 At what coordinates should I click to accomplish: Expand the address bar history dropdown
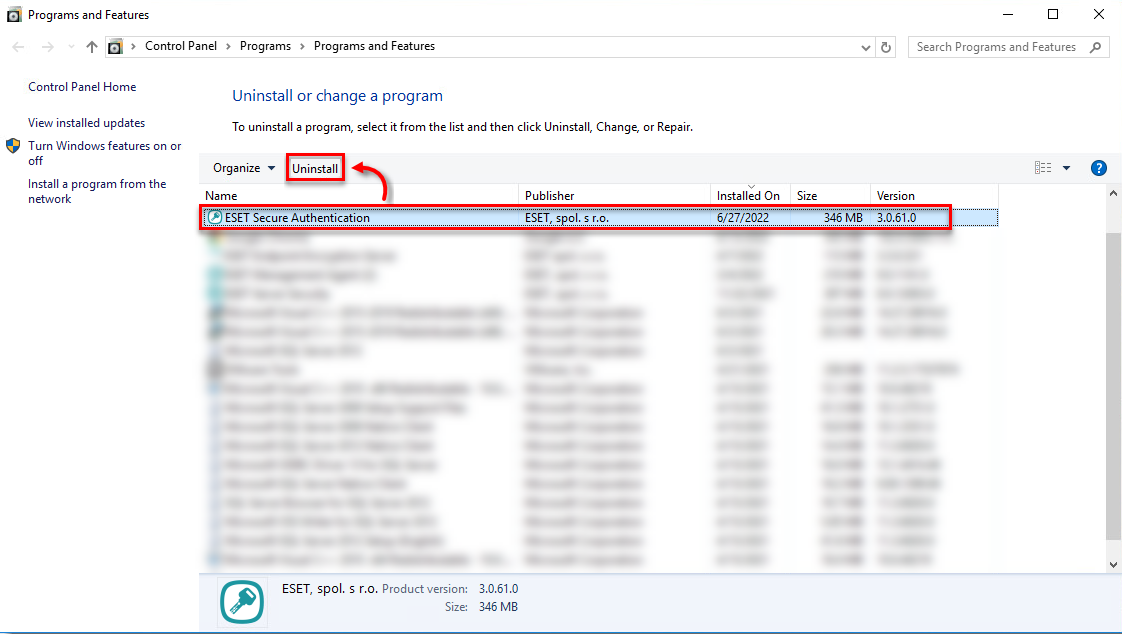coord(866,47)
